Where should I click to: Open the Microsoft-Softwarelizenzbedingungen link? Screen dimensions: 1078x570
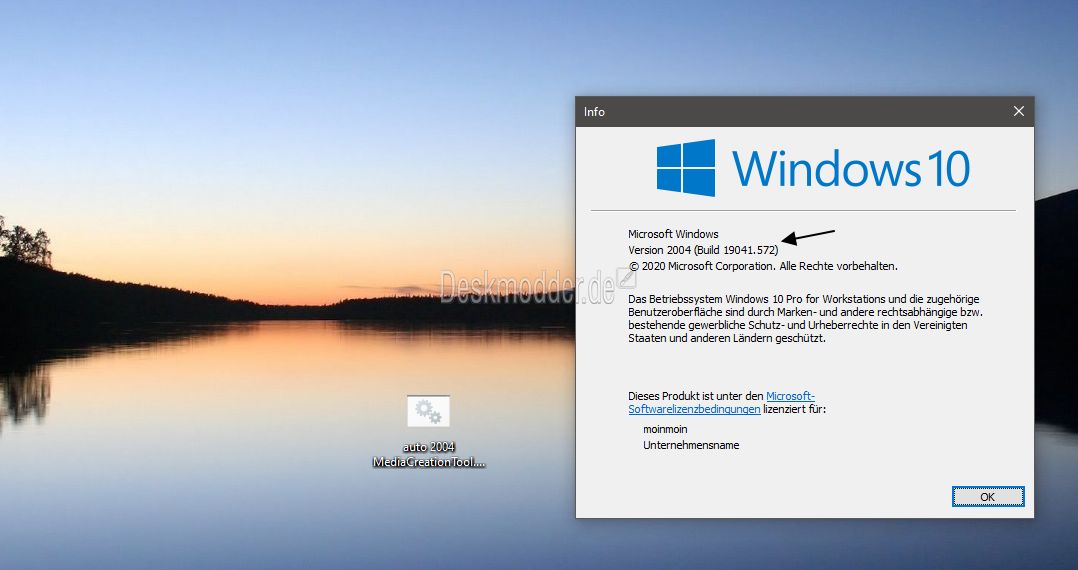click(x=721, y=402)
